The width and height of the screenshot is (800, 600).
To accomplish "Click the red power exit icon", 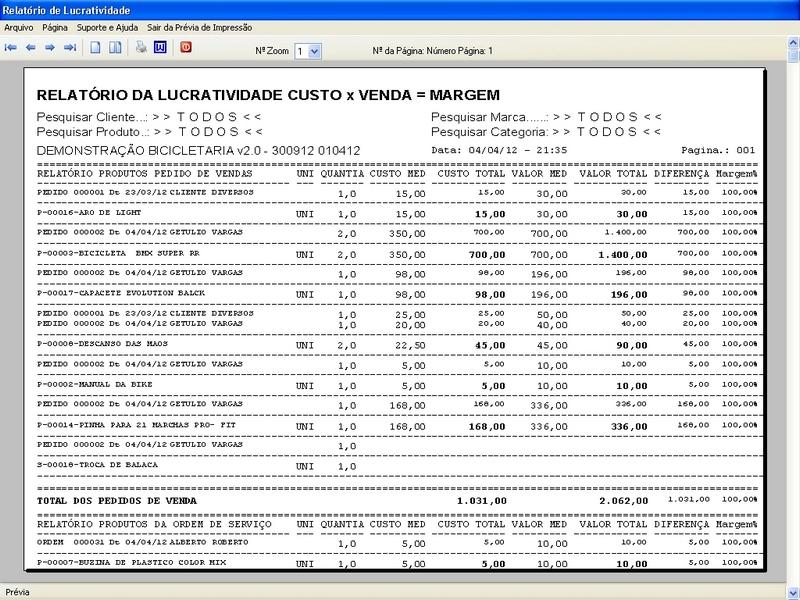I will 186,48.
